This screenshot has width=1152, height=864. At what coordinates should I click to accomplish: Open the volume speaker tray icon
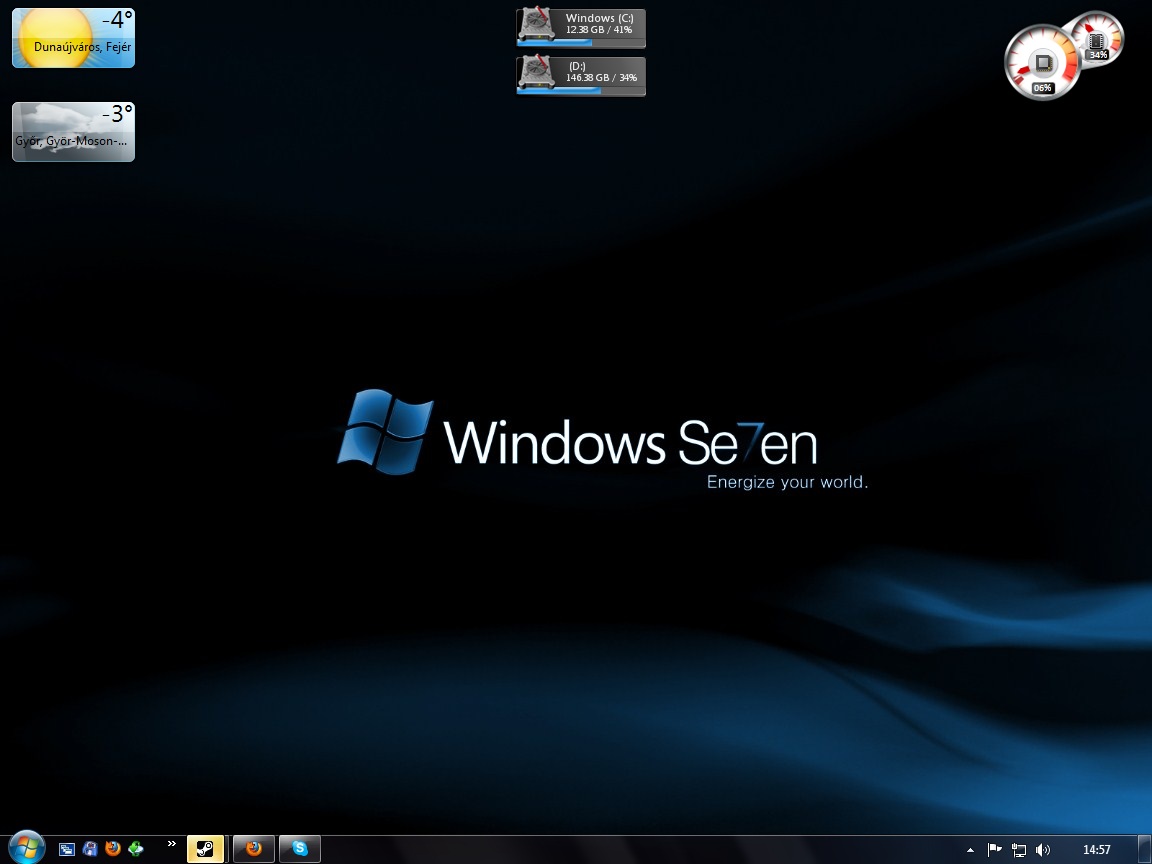click(1043, 850)
